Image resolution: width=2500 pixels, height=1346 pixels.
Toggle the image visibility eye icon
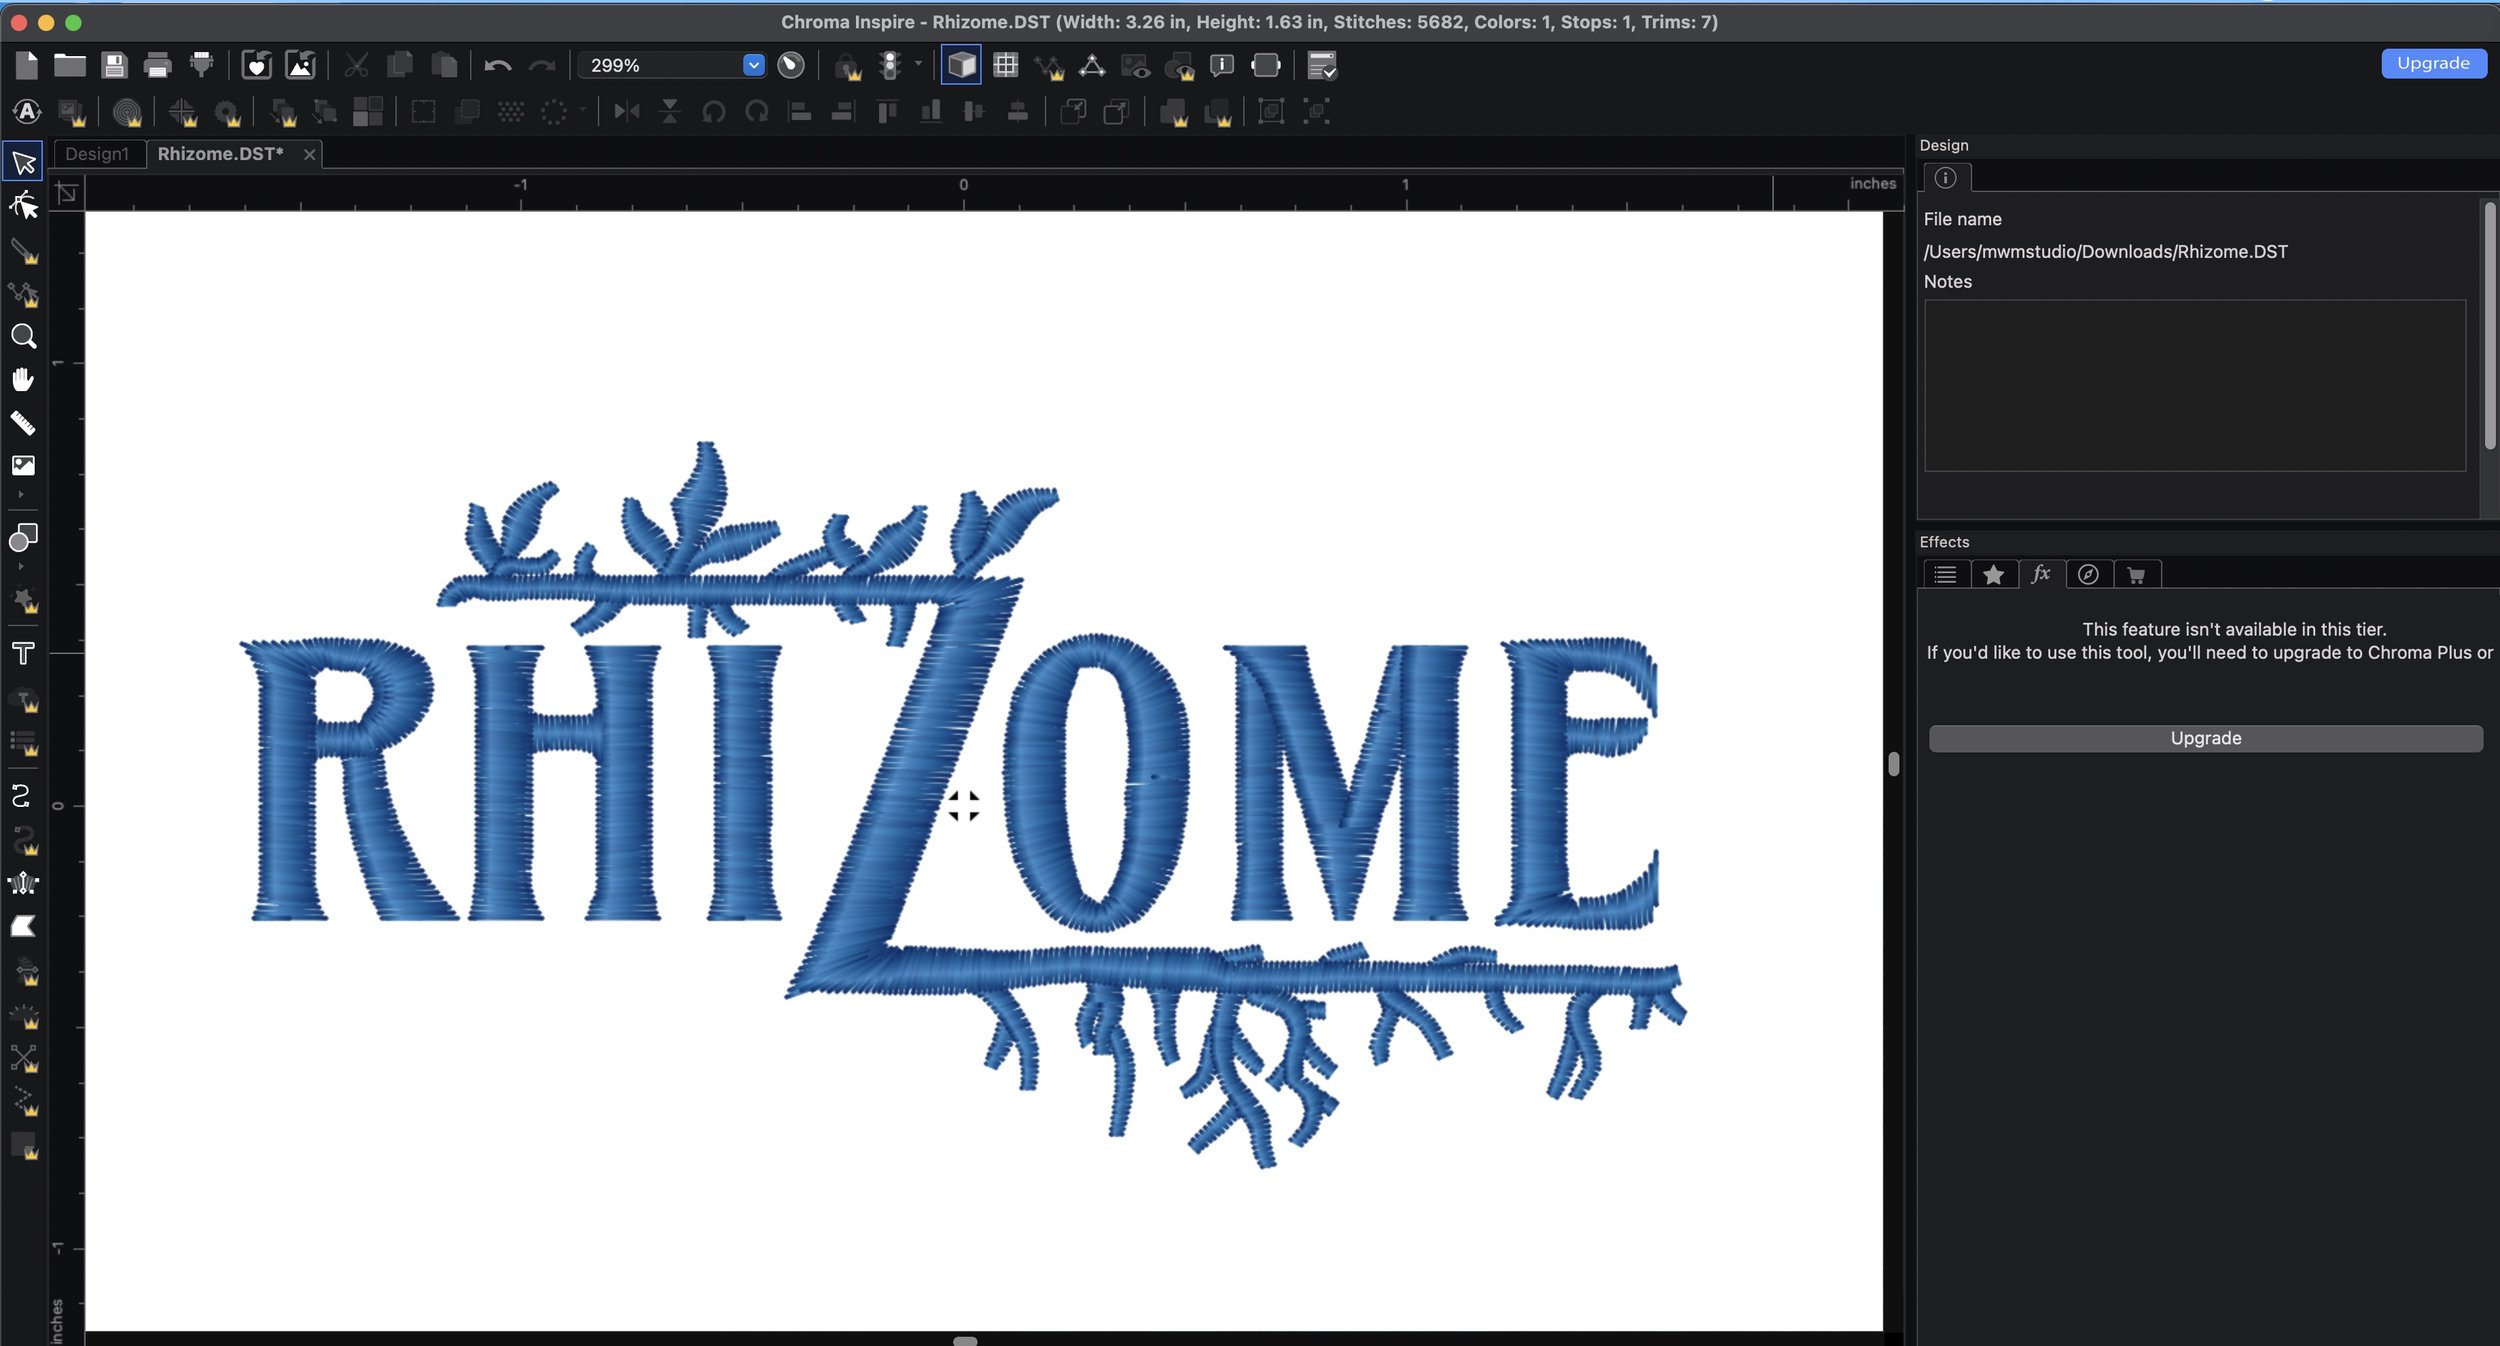point(1135,66)
